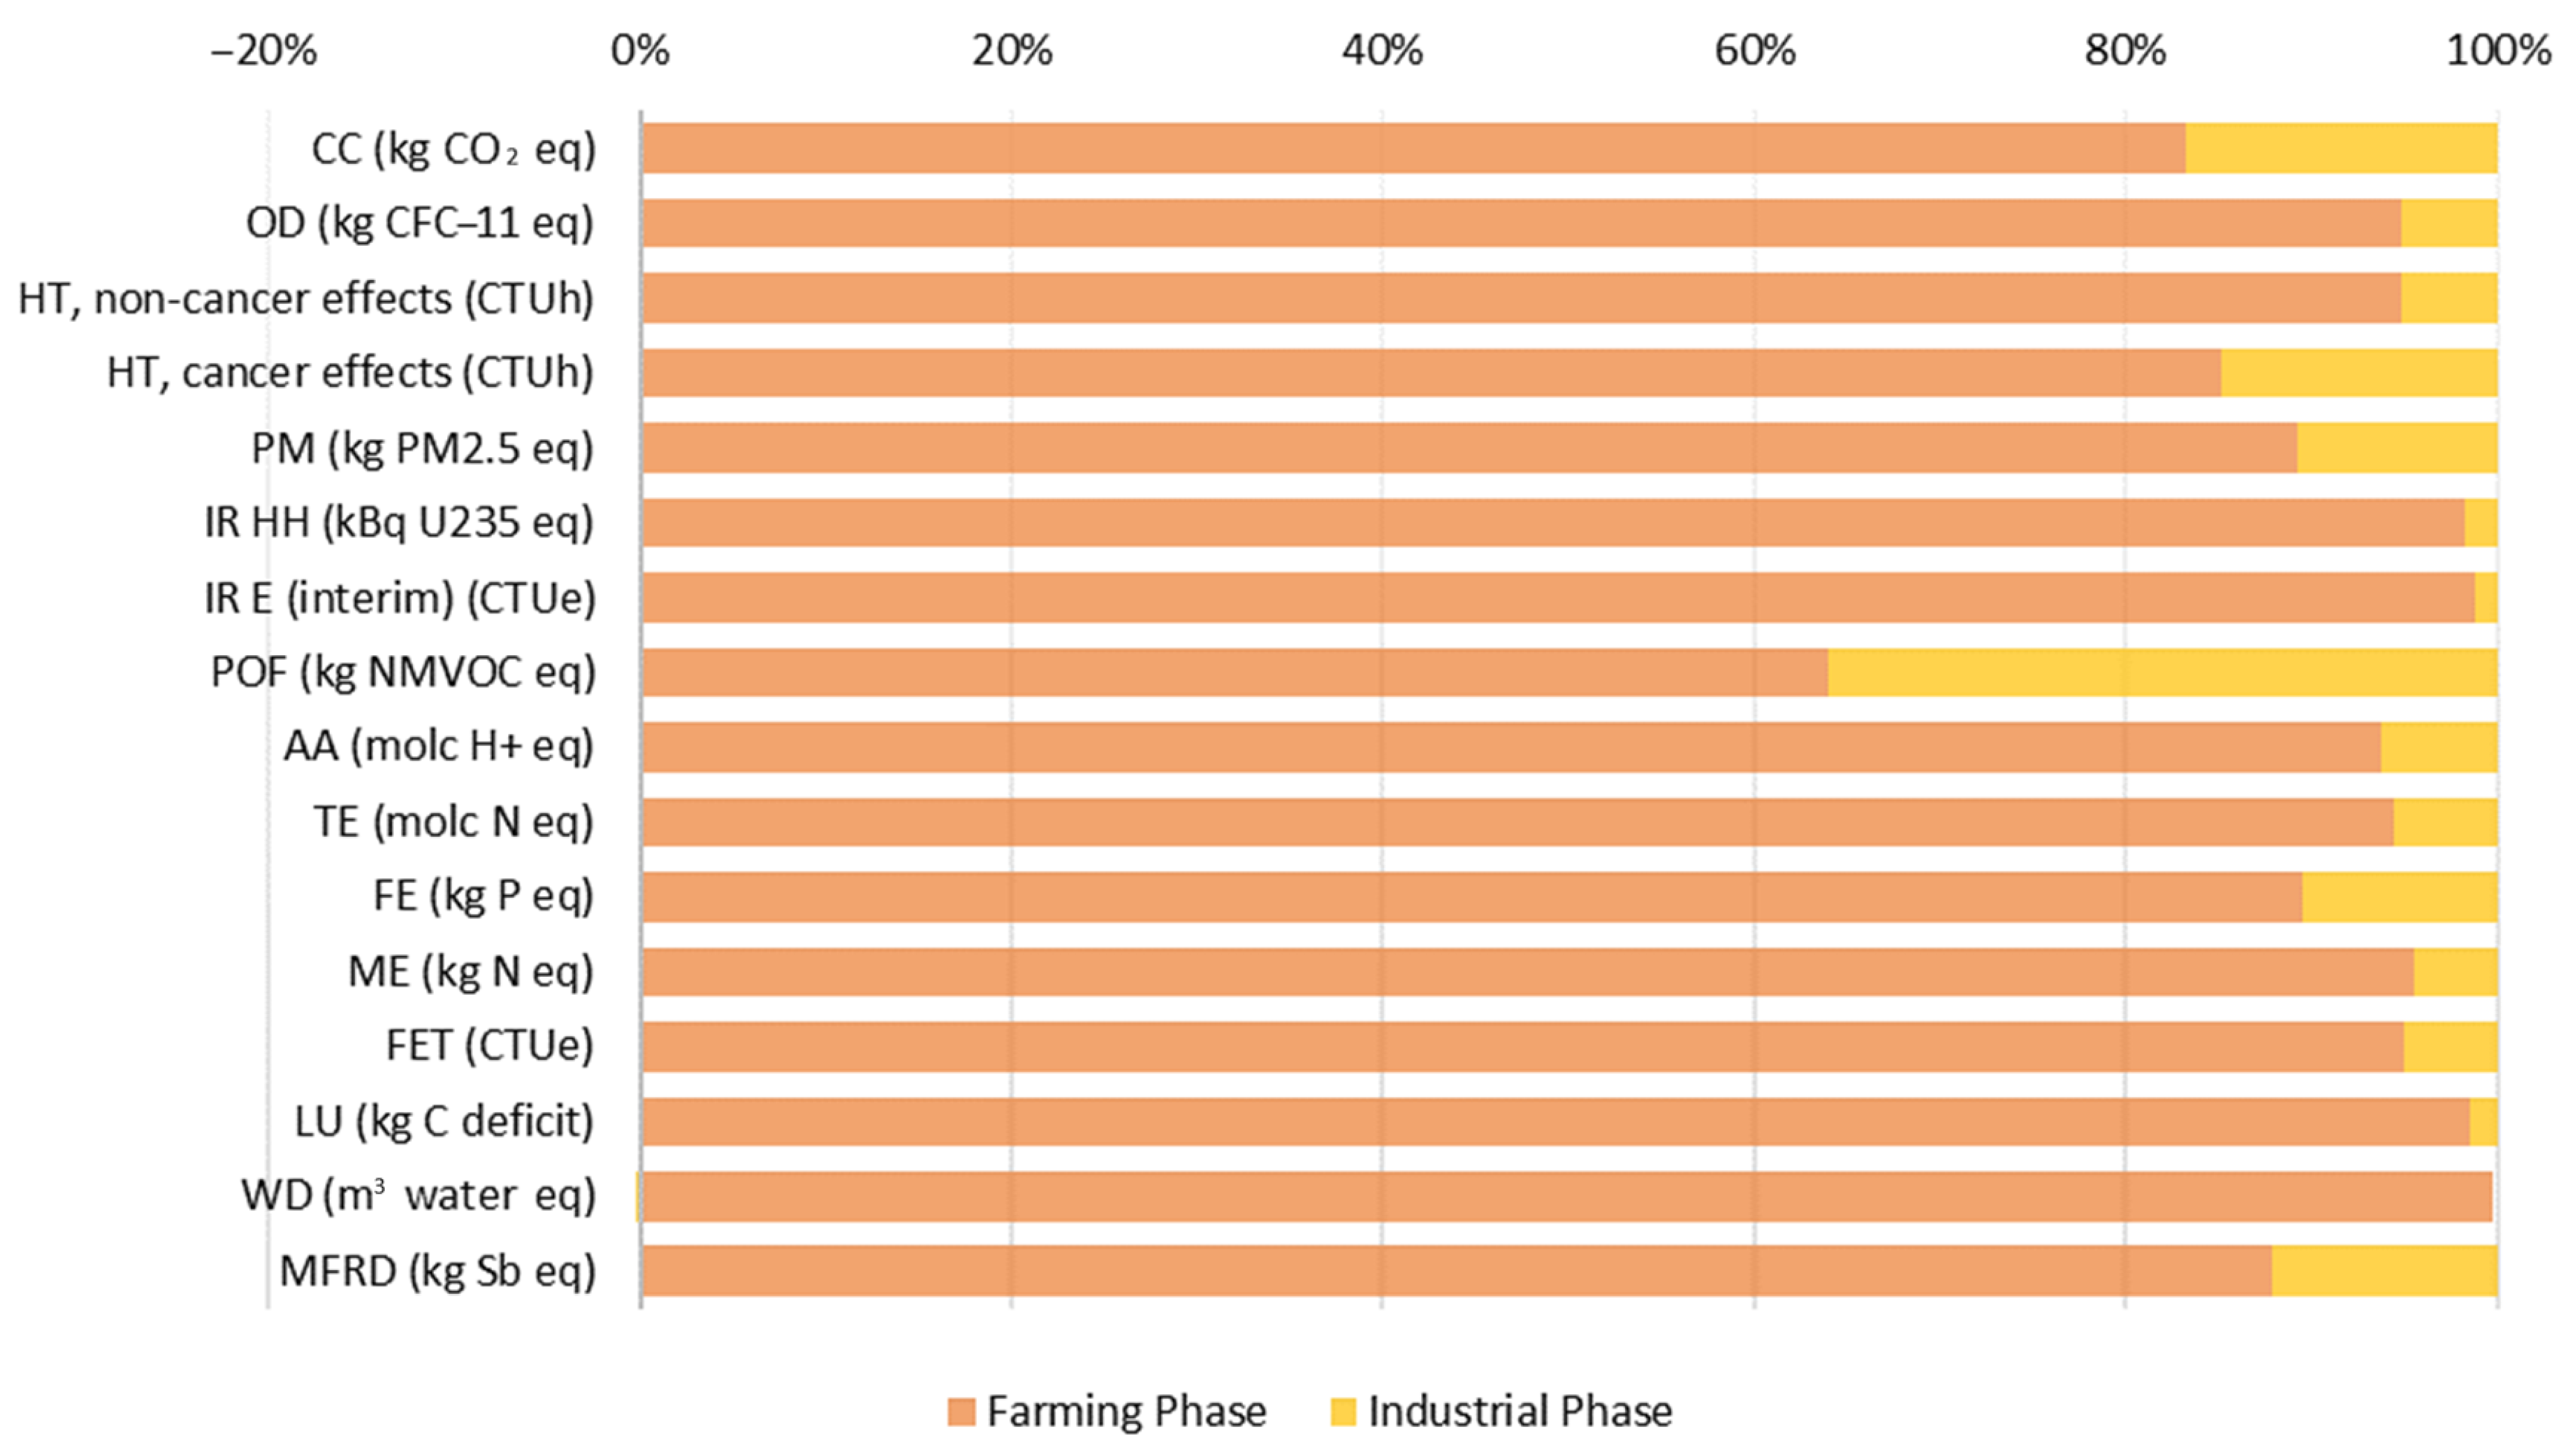This screenshot has width=2576, height=1456.
Task: Click the '100%' axis tick label
Action: 2497,50
